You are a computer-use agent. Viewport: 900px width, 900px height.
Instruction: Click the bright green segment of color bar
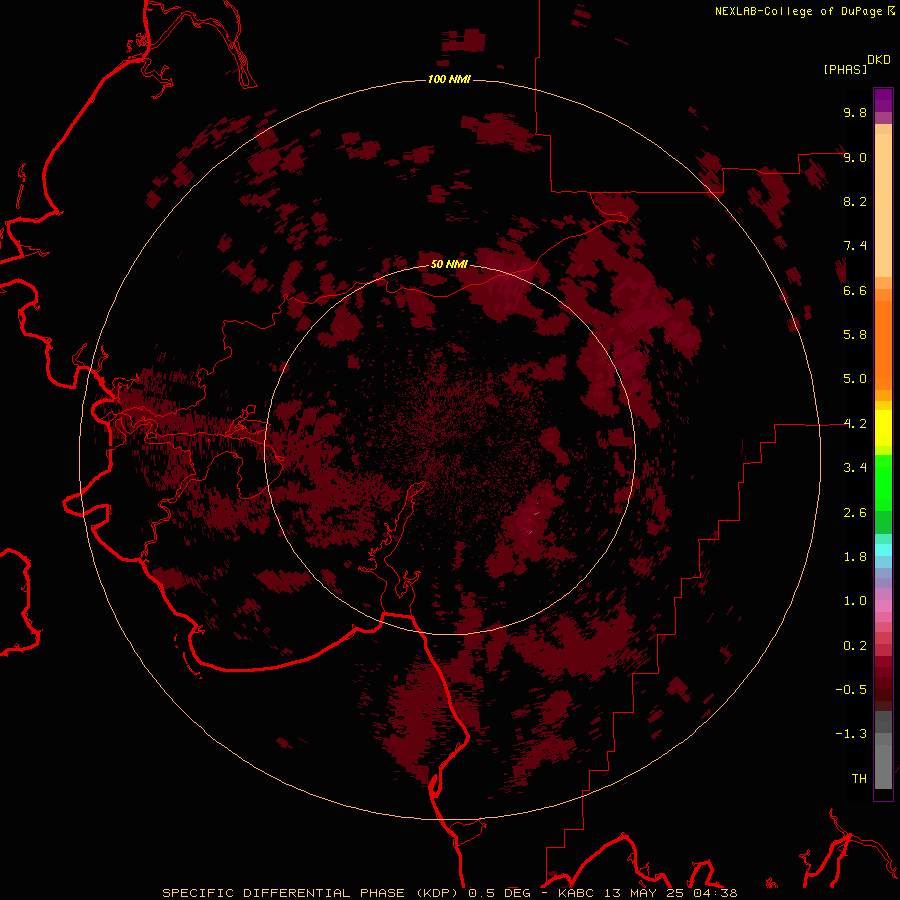click(883, 483)
